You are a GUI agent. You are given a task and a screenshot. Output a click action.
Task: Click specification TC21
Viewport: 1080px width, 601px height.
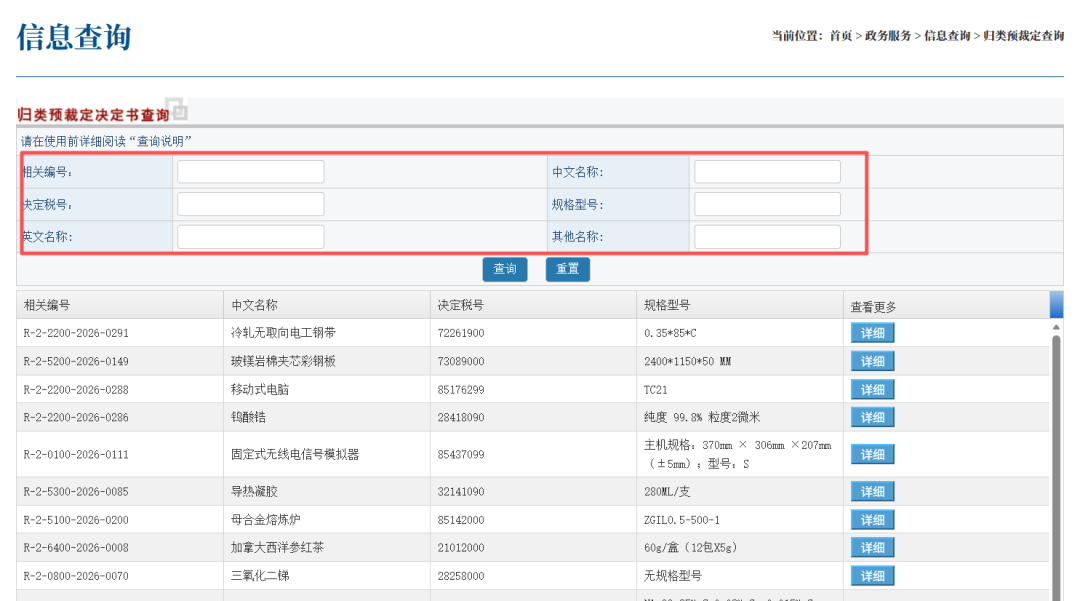point(656,390)
